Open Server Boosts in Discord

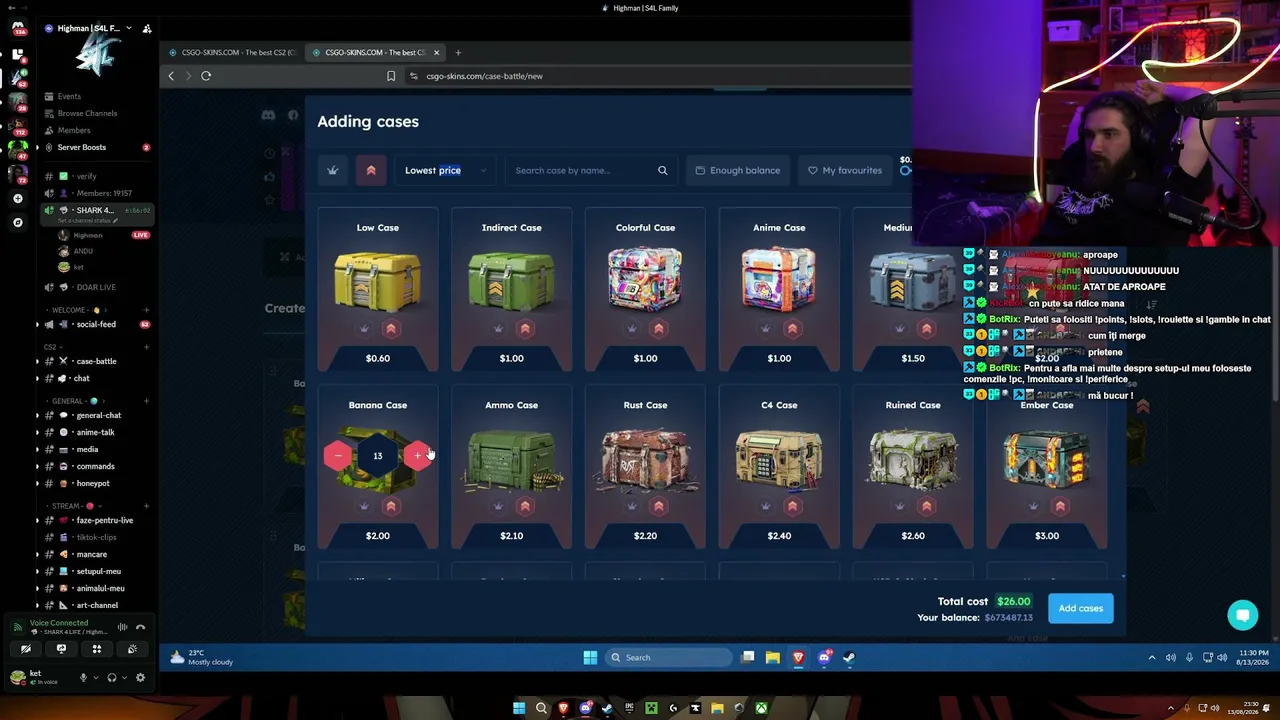click(x=81, y=147)
